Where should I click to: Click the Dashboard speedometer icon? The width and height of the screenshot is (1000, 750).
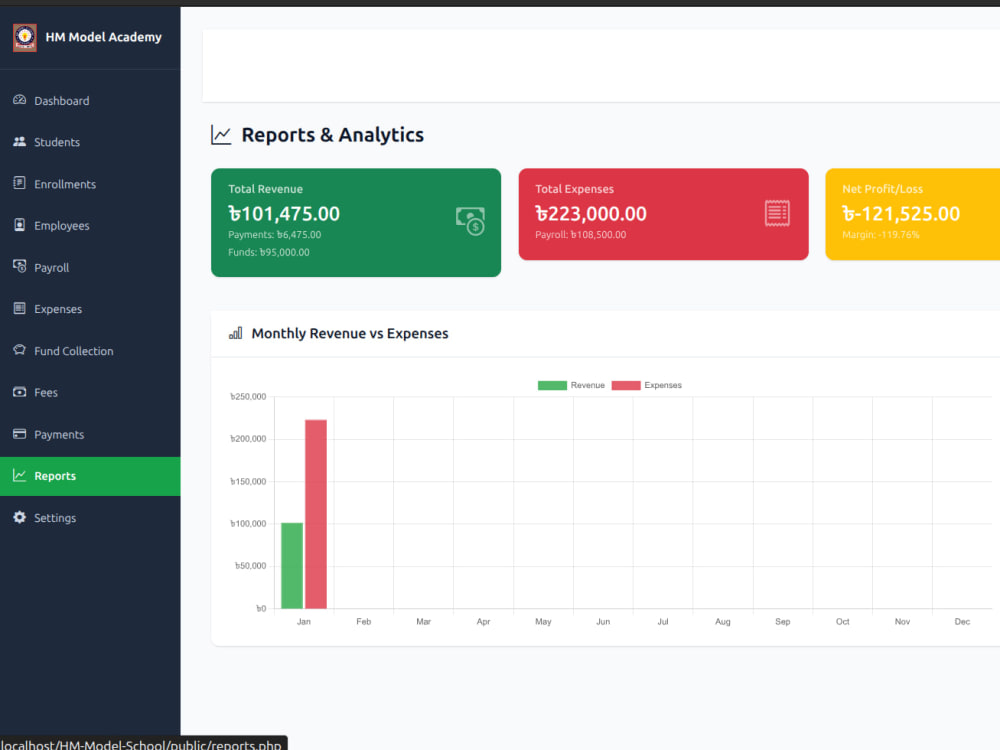(x=20, y=100)
